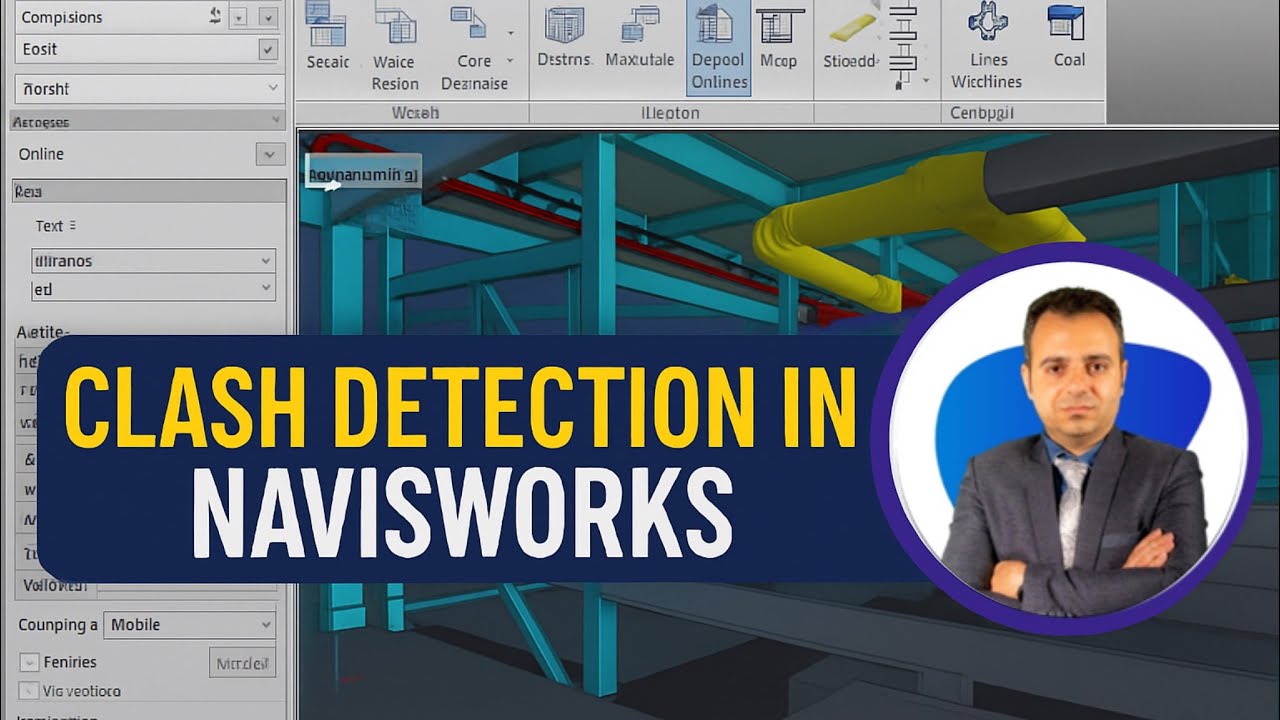The width and height of the screenshot is (1280, 720).
Task: Click the Text label in left panel
Action: [49, 226]
